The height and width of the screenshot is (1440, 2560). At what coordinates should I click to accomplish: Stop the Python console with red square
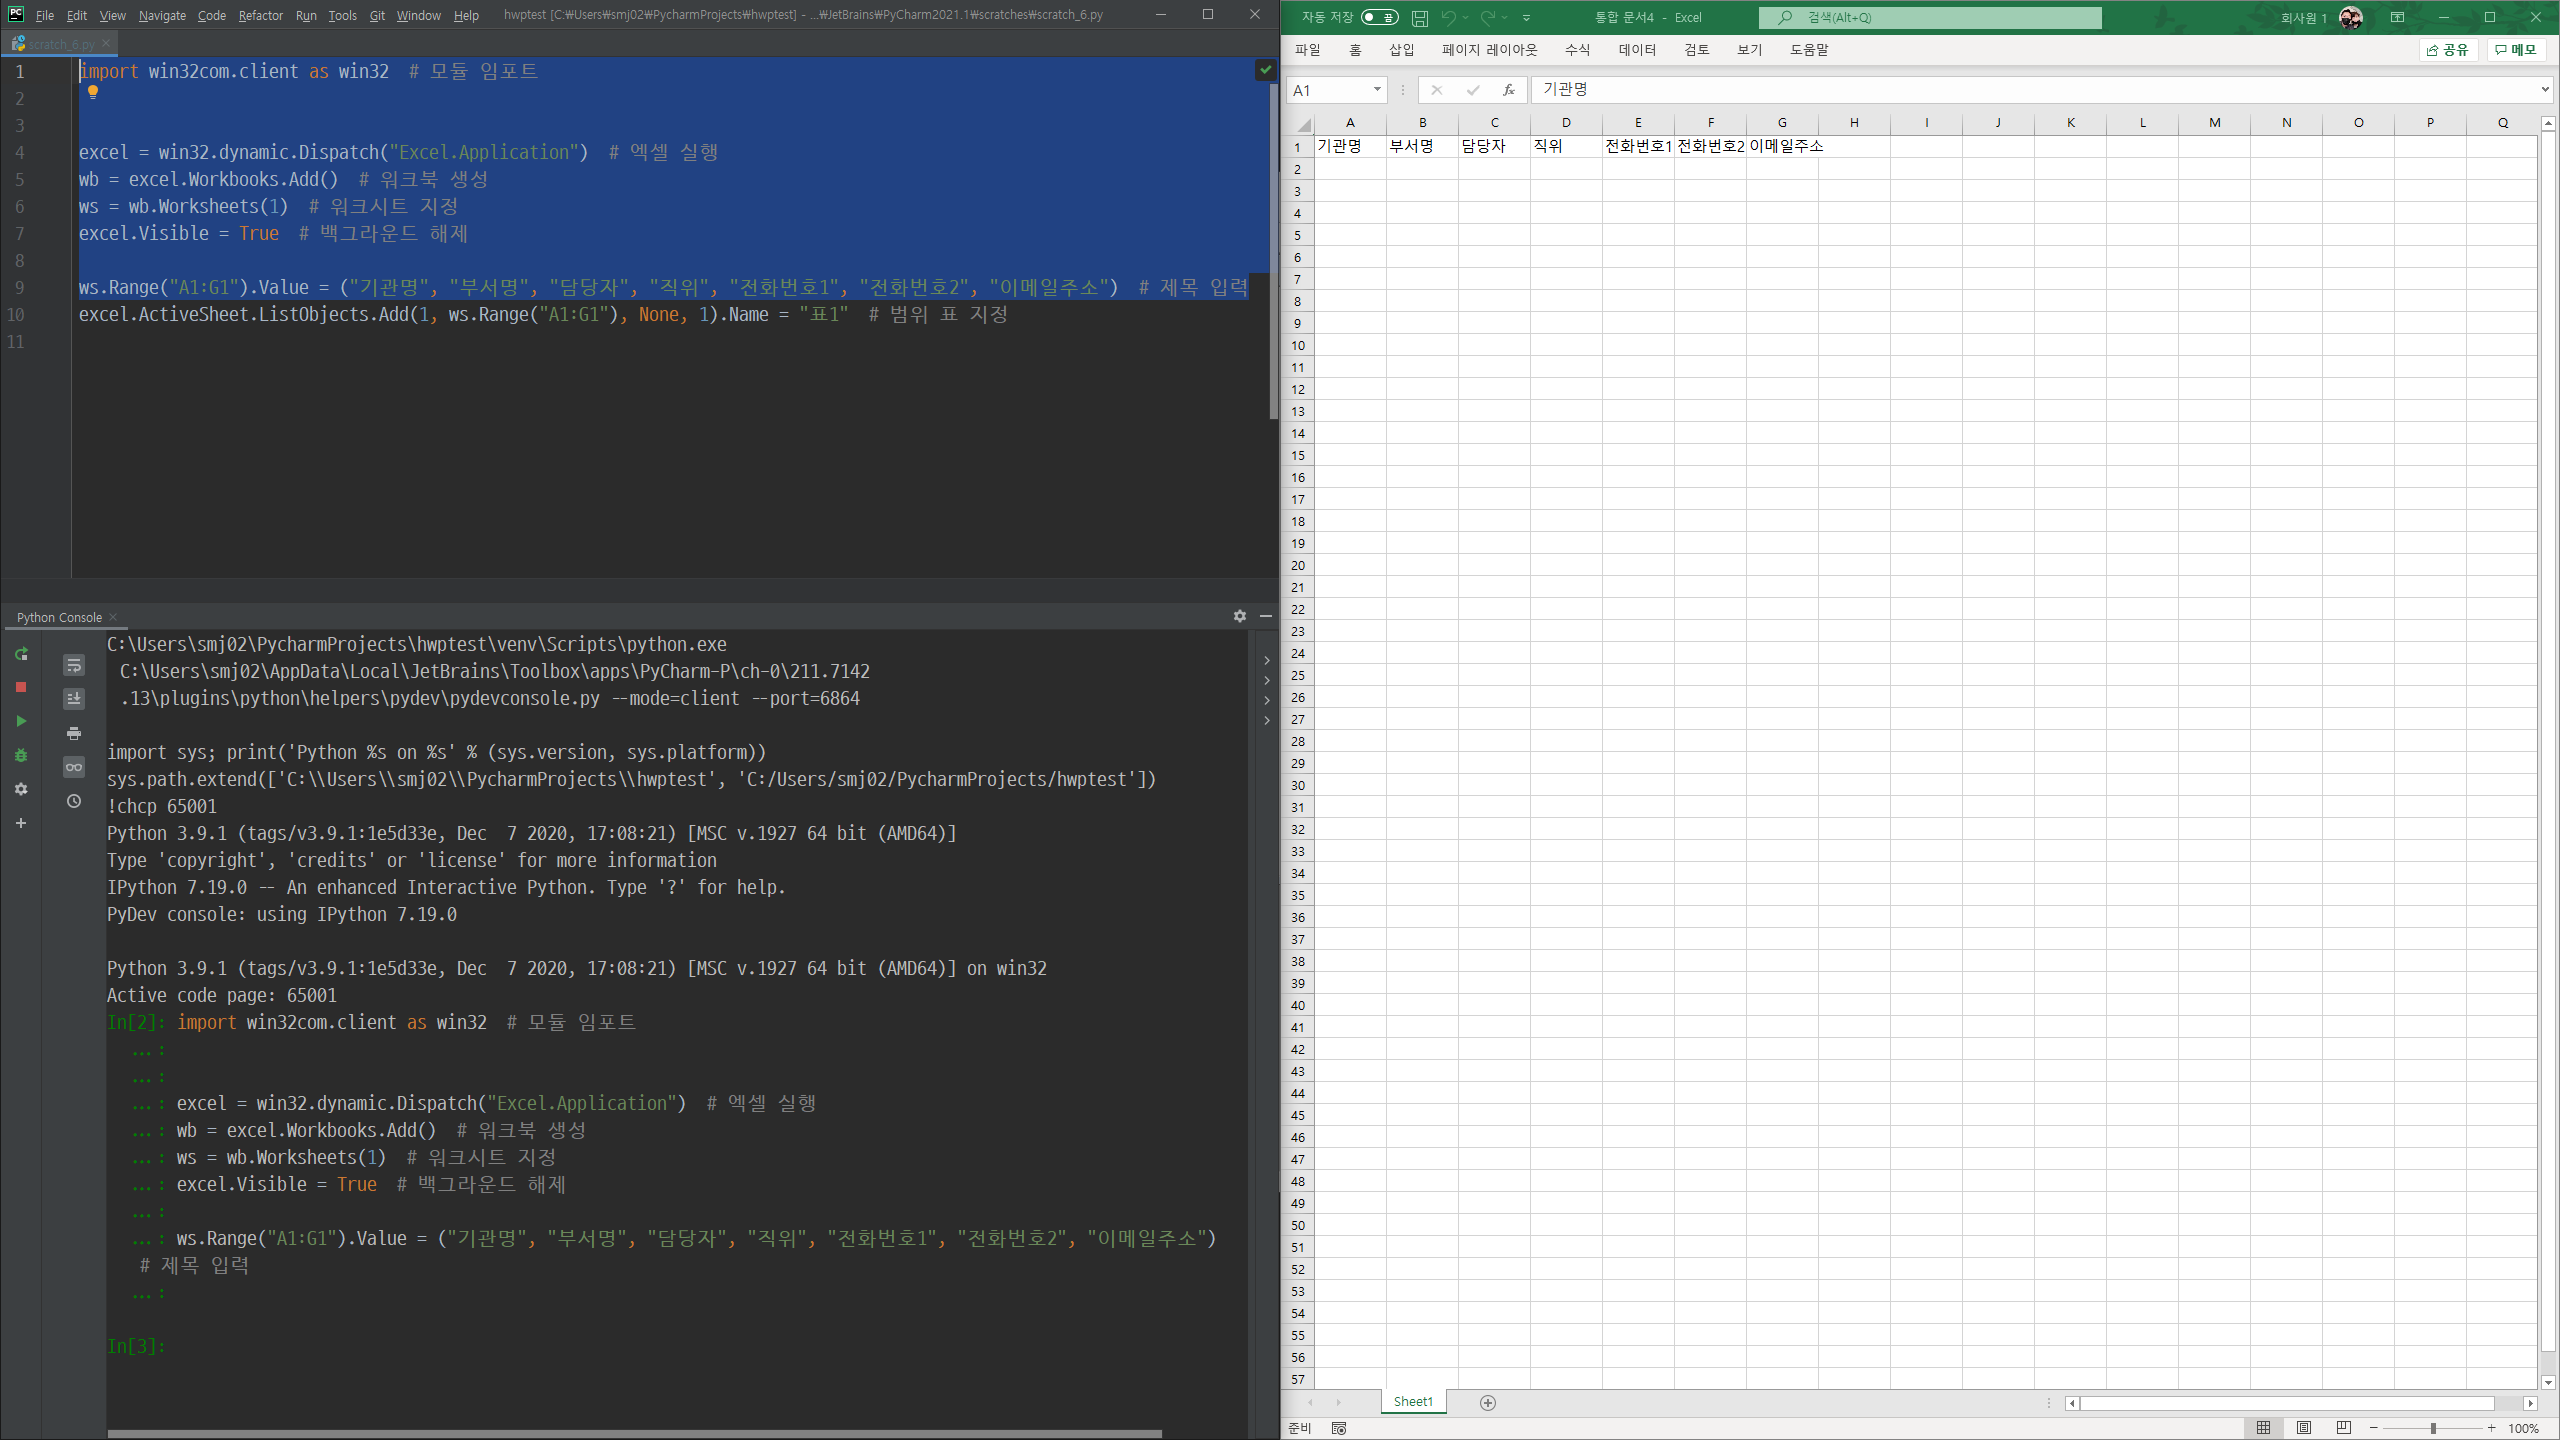point(21,687)
